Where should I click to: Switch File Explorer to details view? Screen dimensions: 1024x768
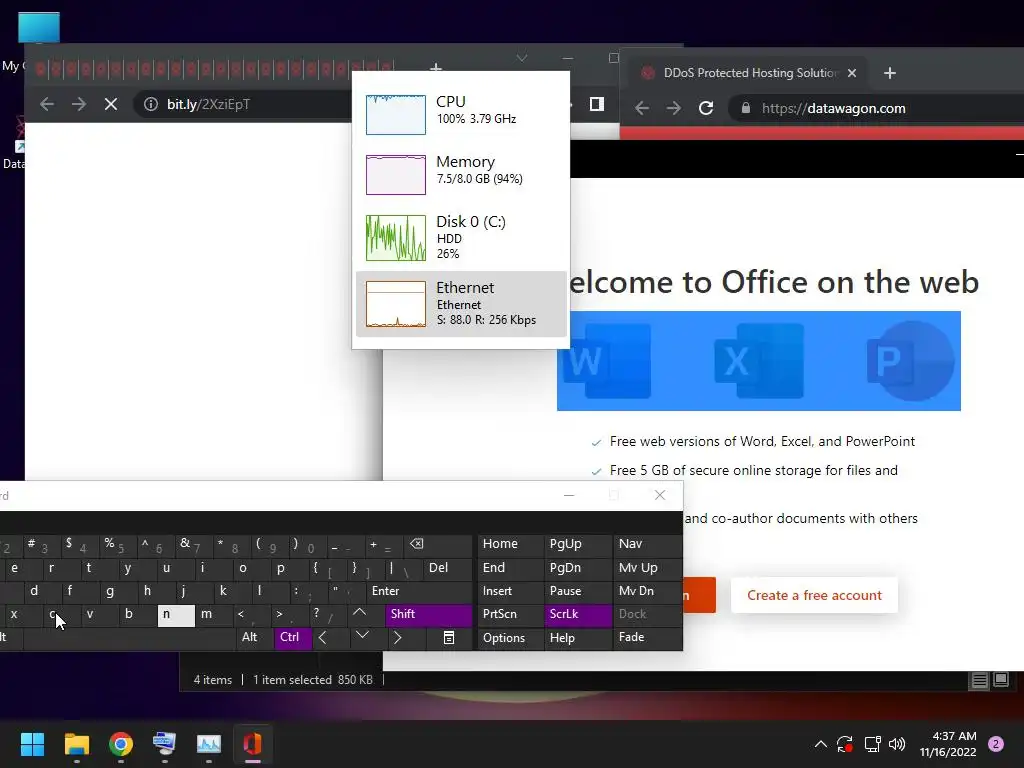980,680
